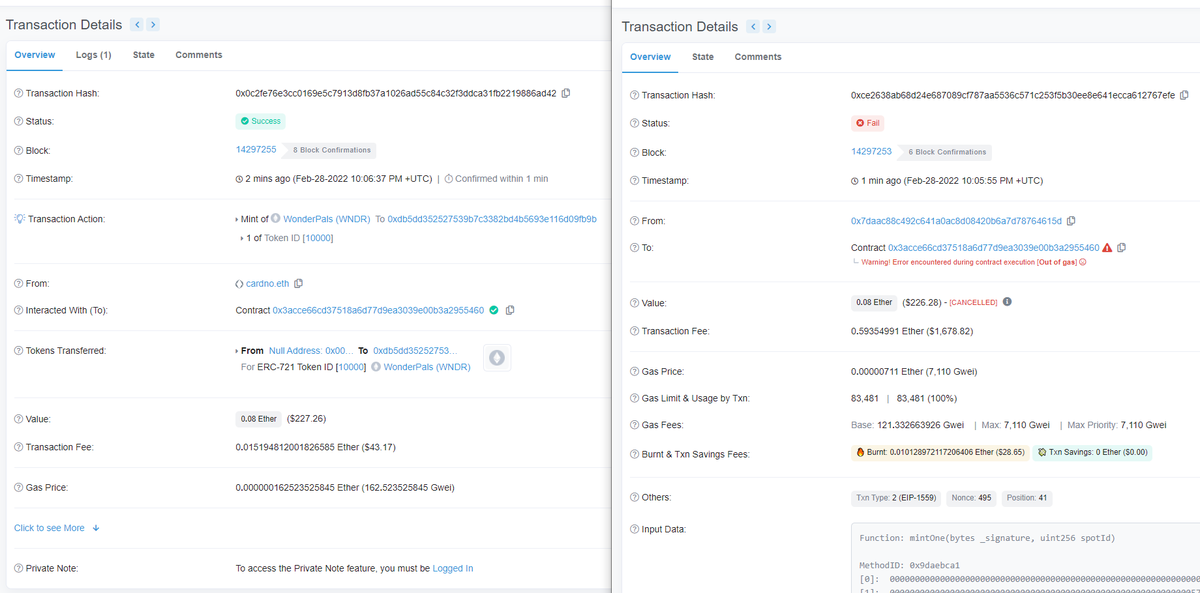Viewport: 1200px width, 593px height.
Task: Open Null Address link in Tokens Transferred
Action: coord(311,351)
